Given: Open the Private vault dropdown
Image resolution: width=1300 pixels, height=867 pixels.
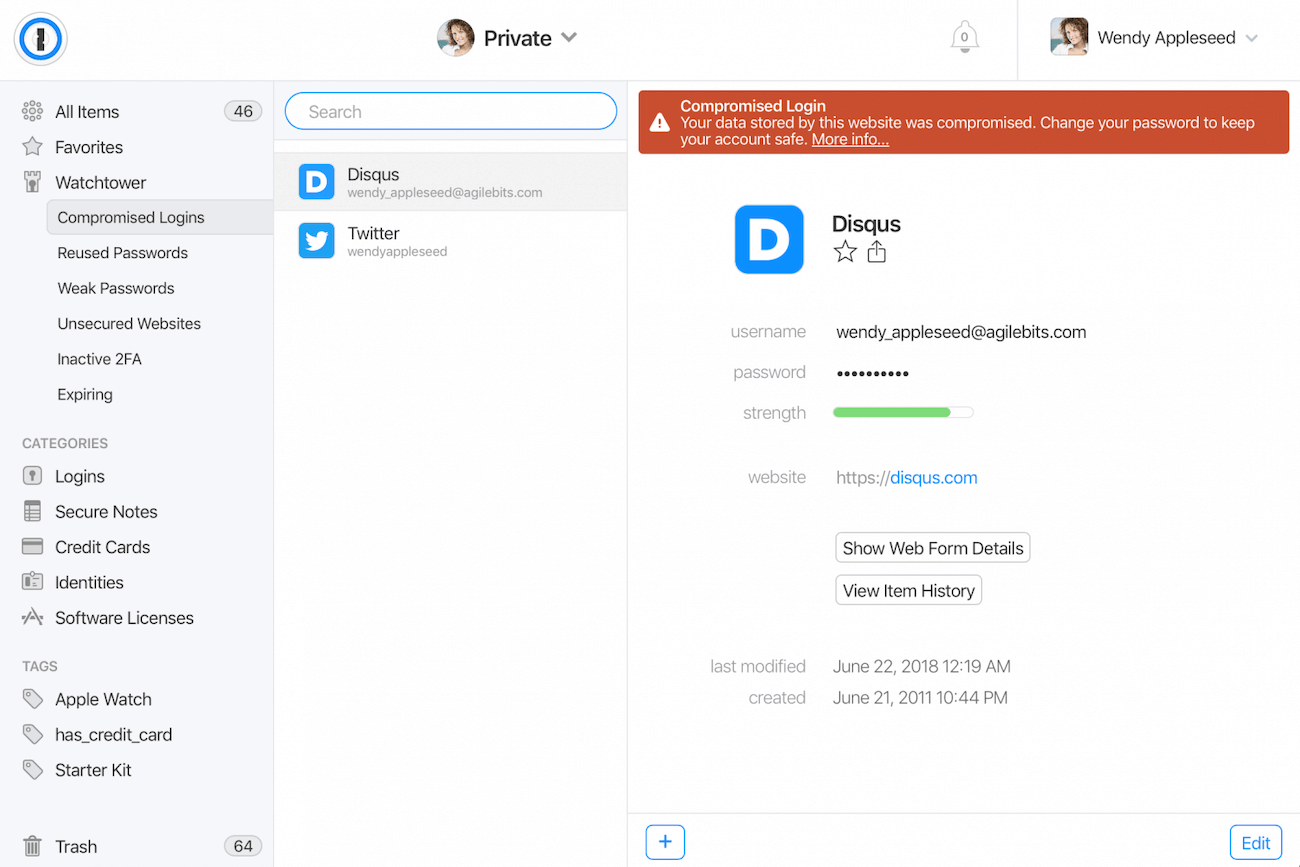Looking at the screenshot, I should point(508,38).
